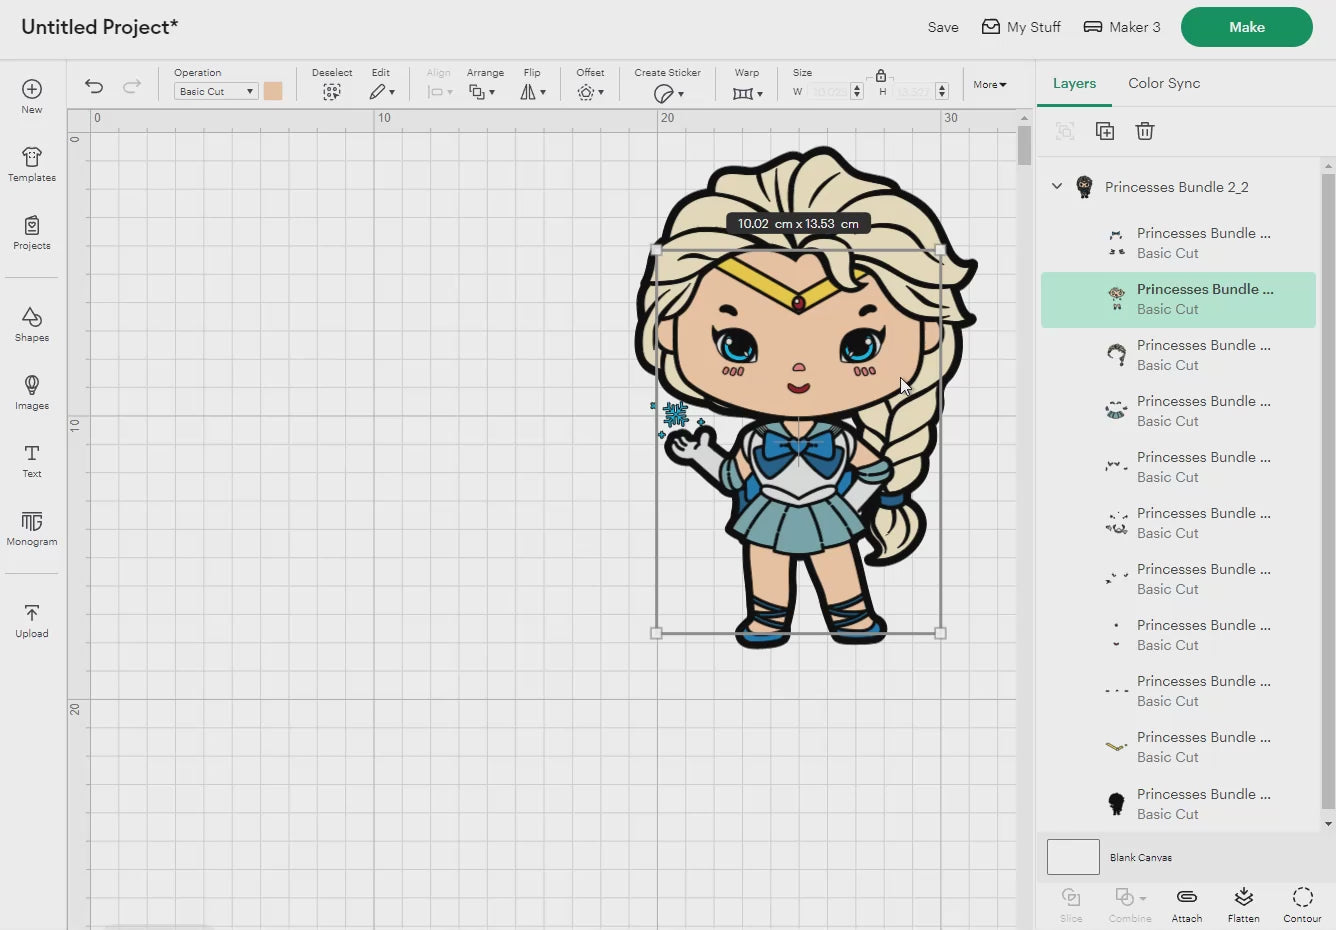
Task: Click the Group icon in Layers panel
Action: 1065,131
